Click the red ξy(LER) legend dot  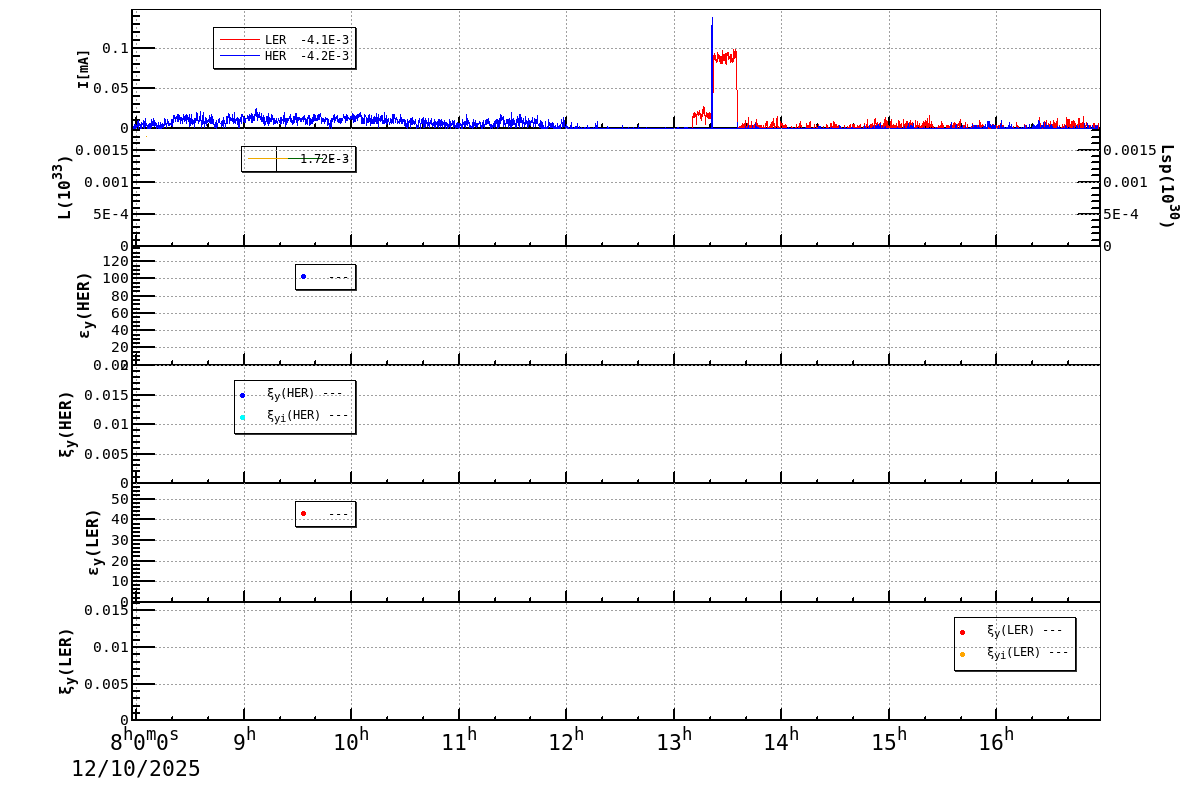click(x=962, y=632)
